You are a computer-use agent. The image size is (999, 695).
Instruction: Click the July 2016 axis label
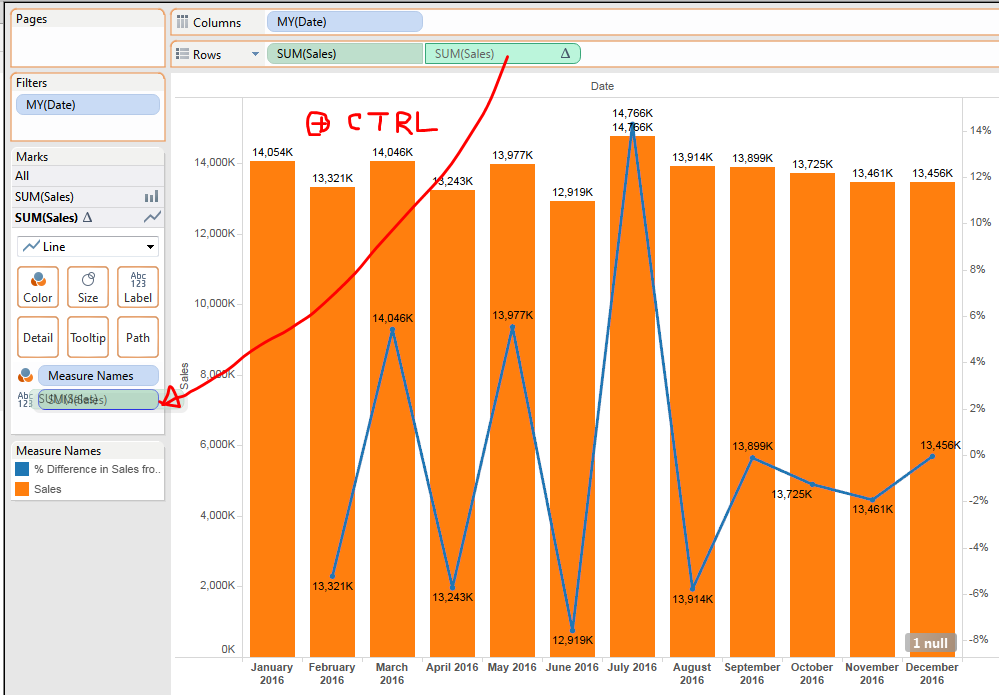[632, 667]
